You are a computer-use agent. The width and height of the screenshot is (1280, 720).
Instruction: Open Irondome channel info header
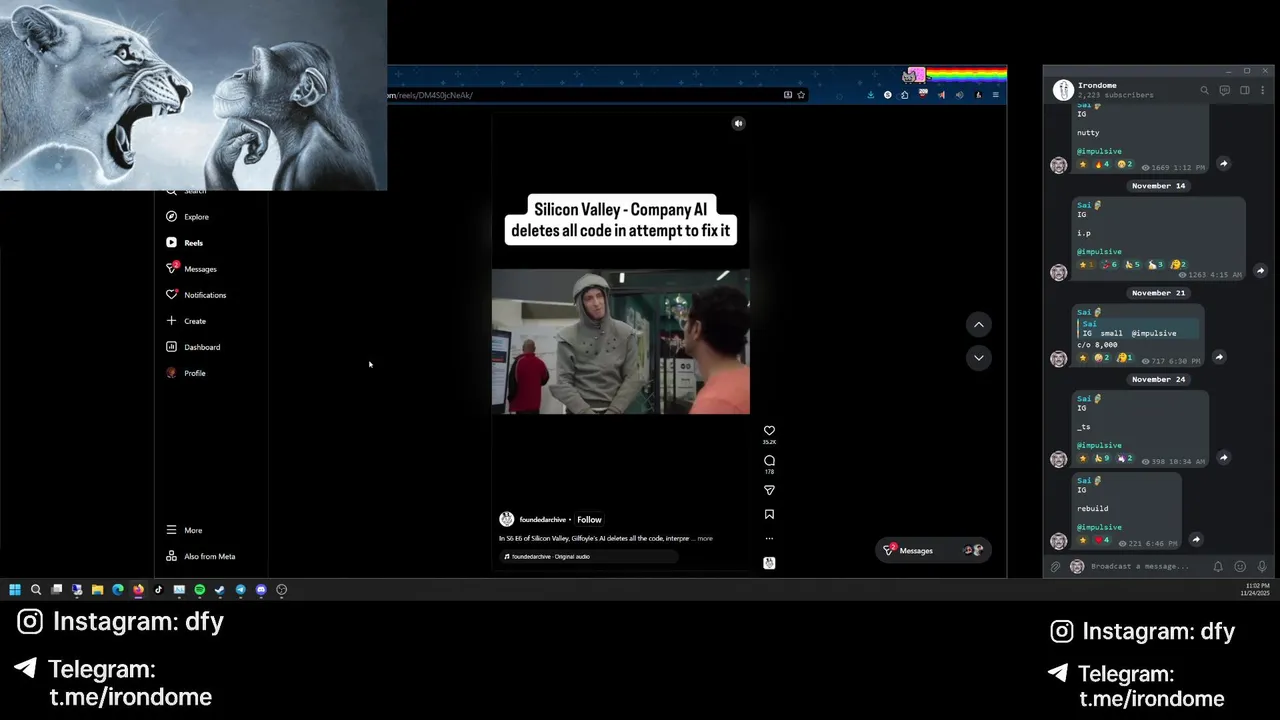point(1115,90)
